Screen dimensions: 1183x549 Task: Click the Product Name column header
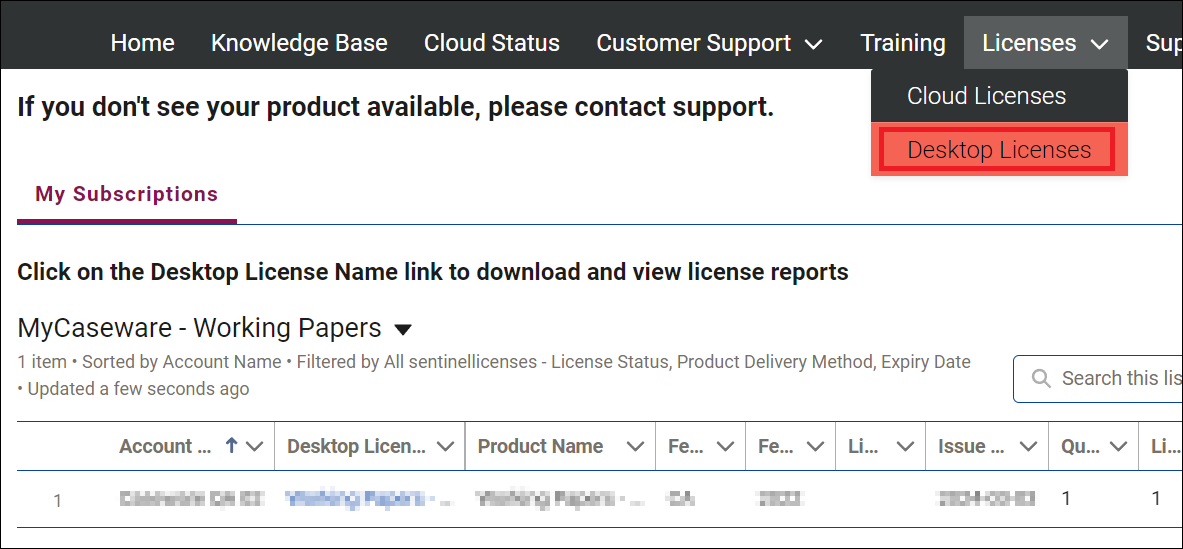pyautogui.click(x=540, y=447)
